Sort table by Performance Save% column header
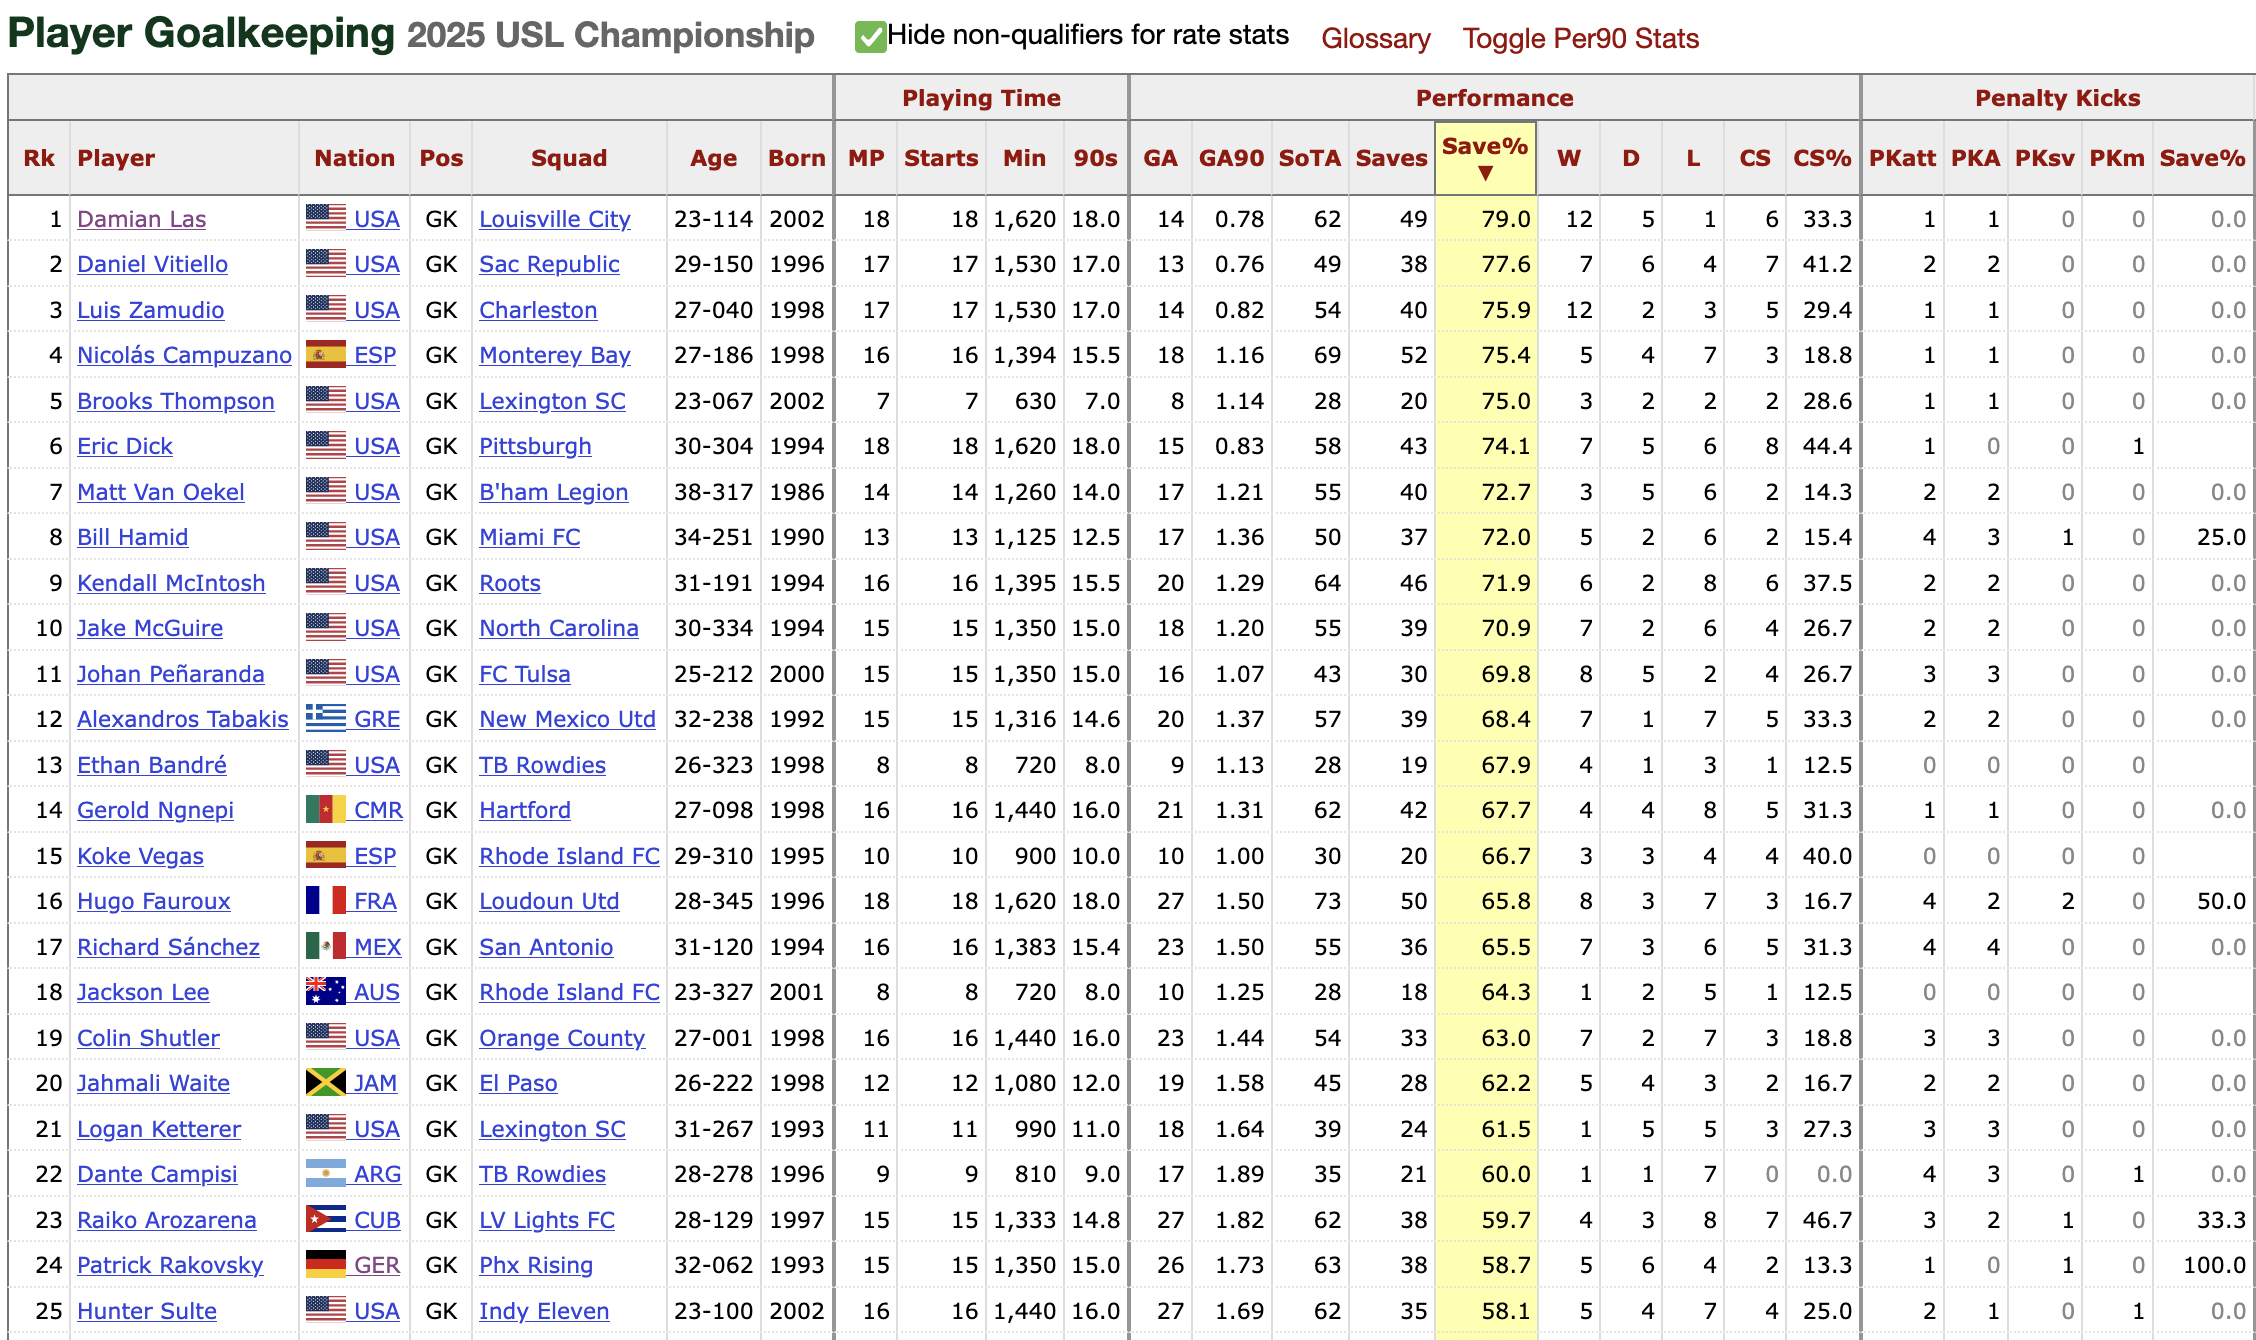The width and height of the screenshot is (2256, 1340). (1485, 158)
